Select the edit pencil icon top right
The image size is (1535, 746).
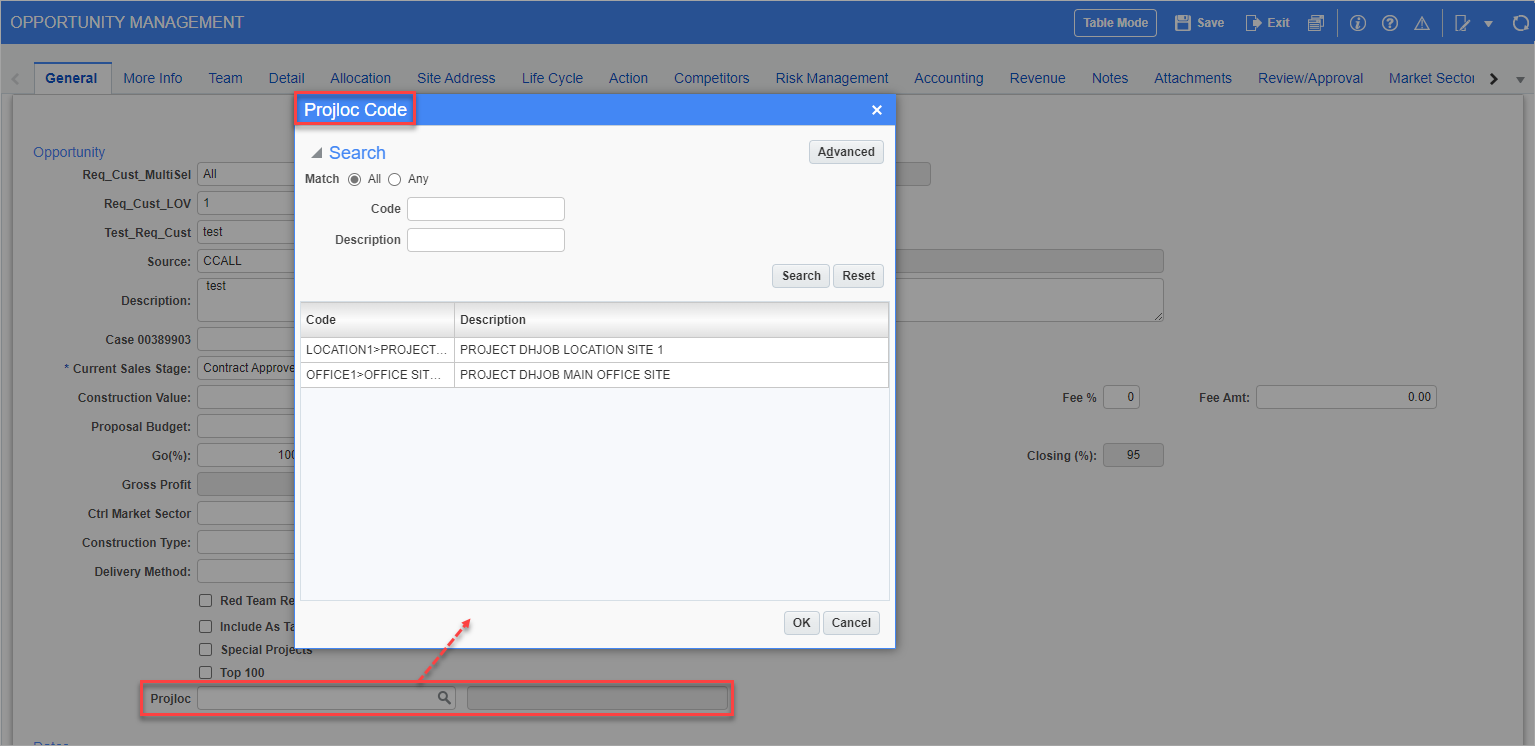[1461, 22]
